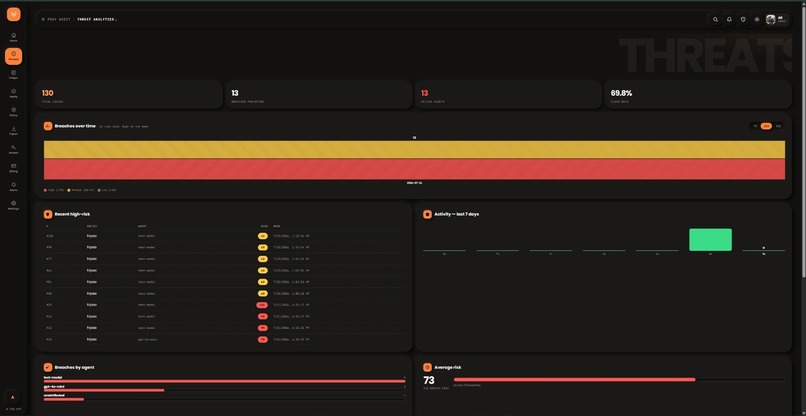Click the Export icon in the sidebar
806x416 pixels.
(x=13, y=131)
